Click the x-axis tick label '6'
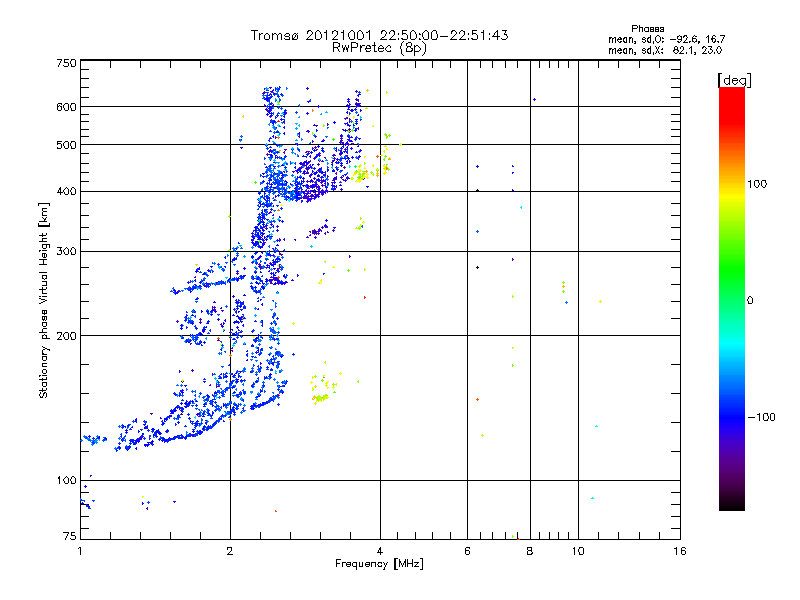 coord(467,551)
